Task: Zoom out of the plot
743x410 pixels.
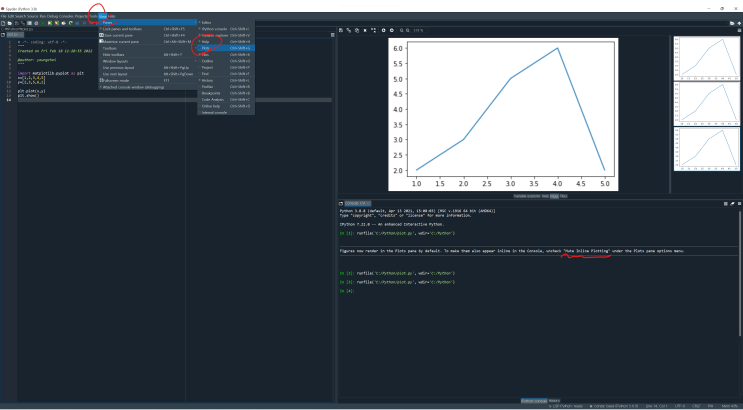Action: point(401,30)
